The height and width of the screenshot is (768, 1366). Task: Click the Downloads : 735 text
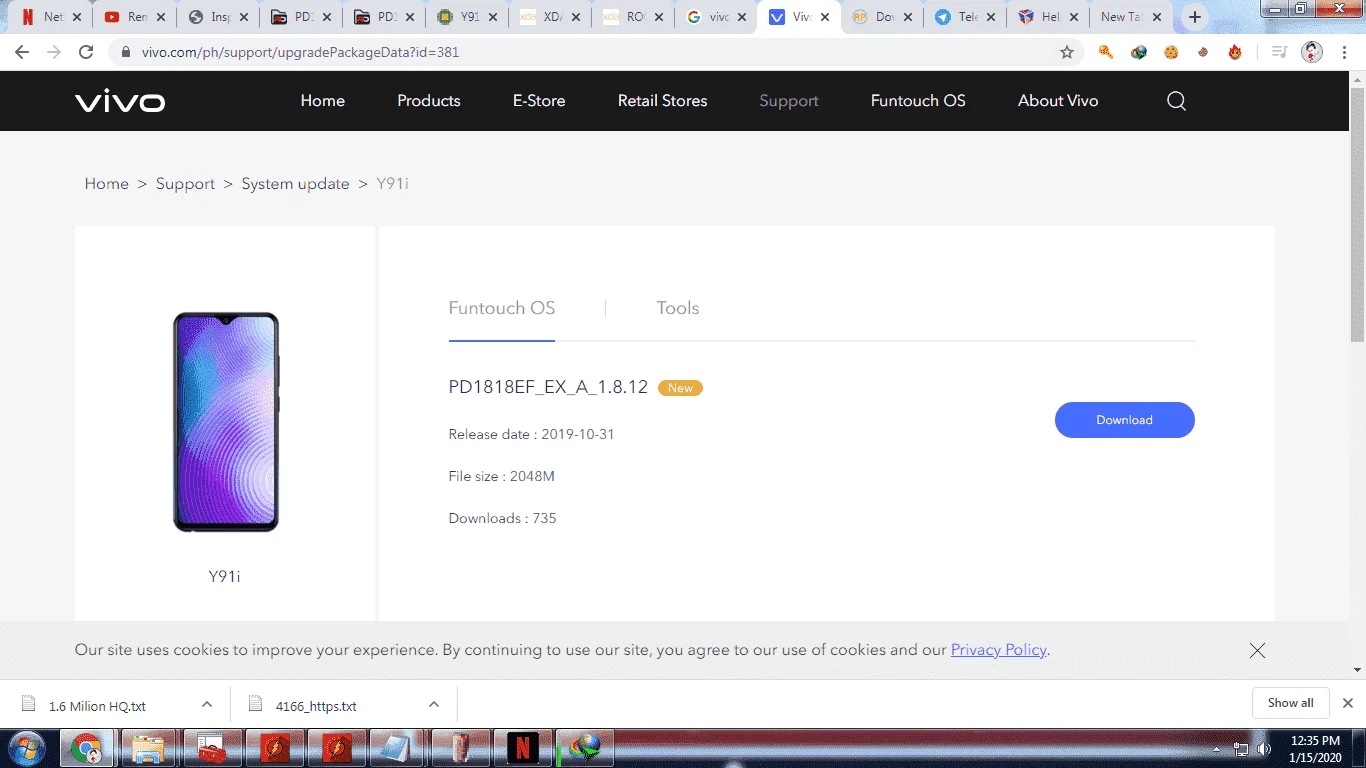pyautogui.click(x=503, y=518)
